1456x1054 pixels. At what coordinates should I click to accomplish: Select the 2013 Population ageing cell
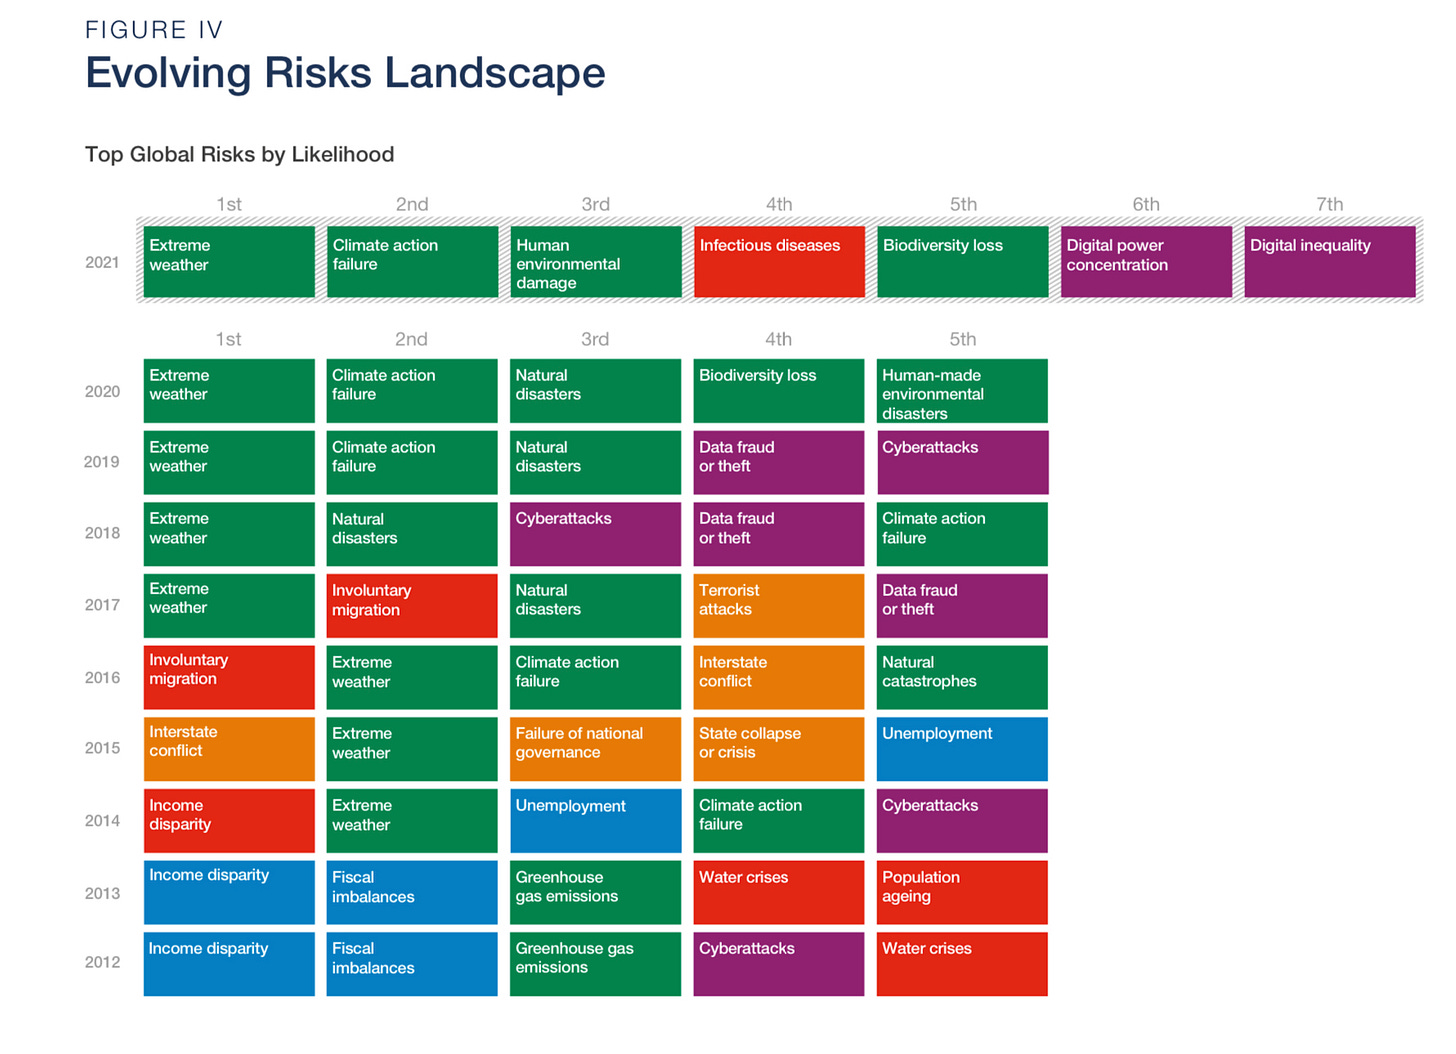pyautogui.click(x=962, y=892)
